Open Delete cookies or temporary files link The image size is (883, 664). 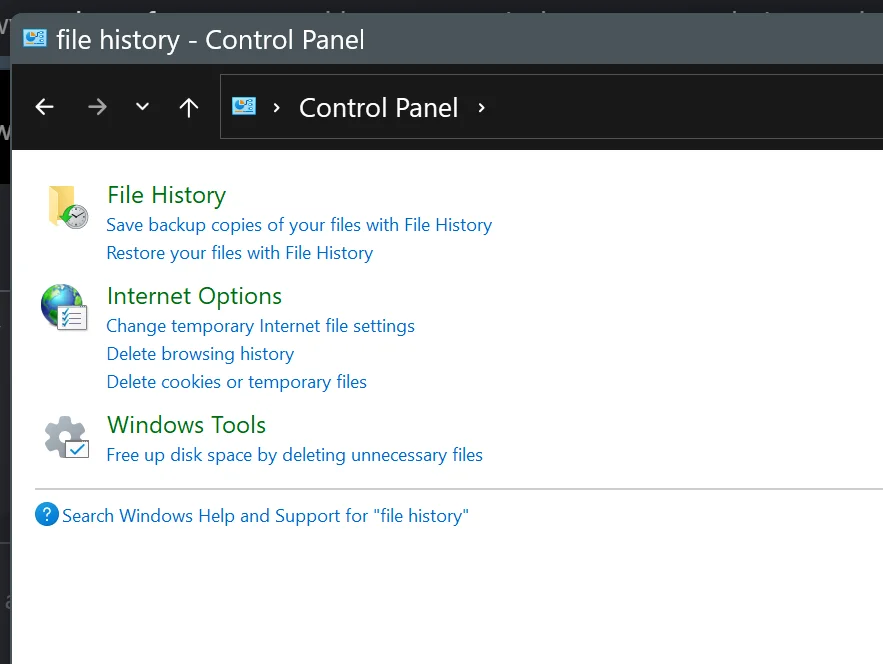tap(237, 382)
